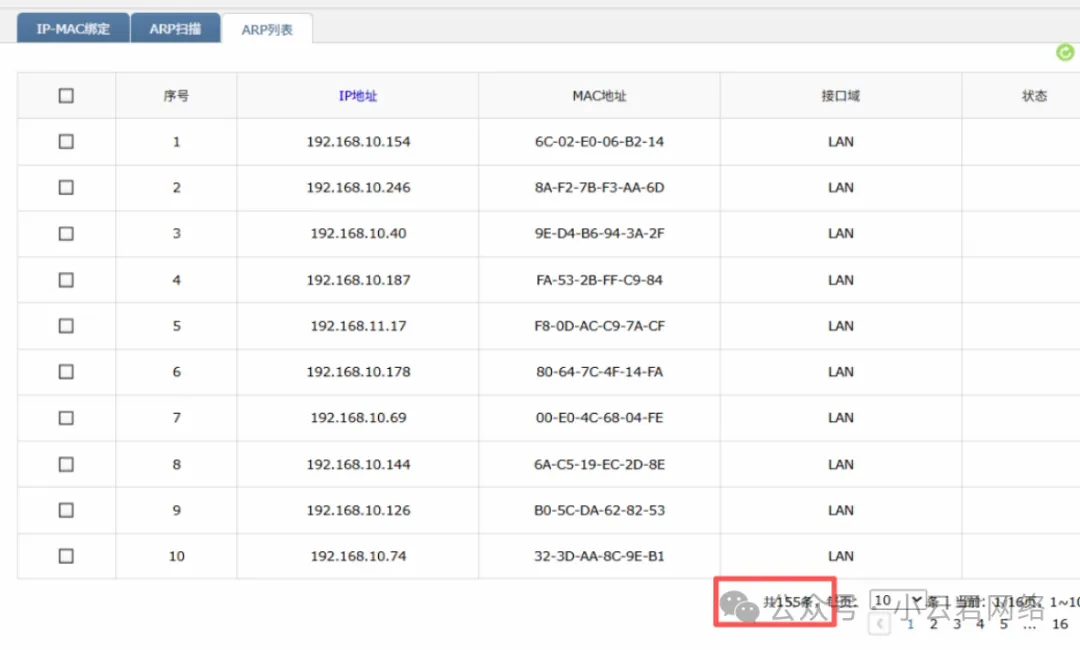Click the 接口域 column header
The height and width of the screenshot is (650, 1080).
840,96
